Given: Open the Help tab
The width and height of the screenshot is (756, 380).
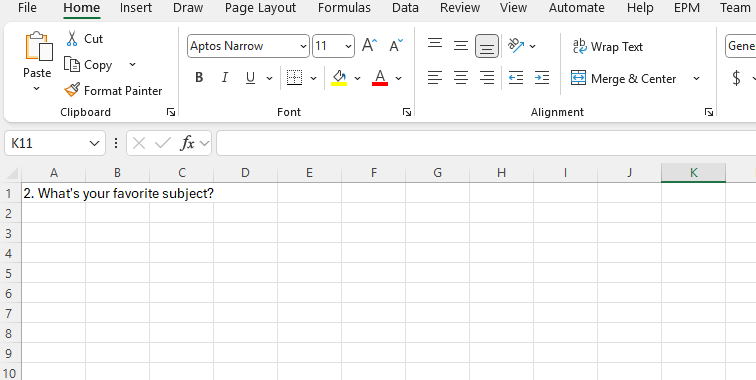Looking at the screenshot, I should coord(640,8).
